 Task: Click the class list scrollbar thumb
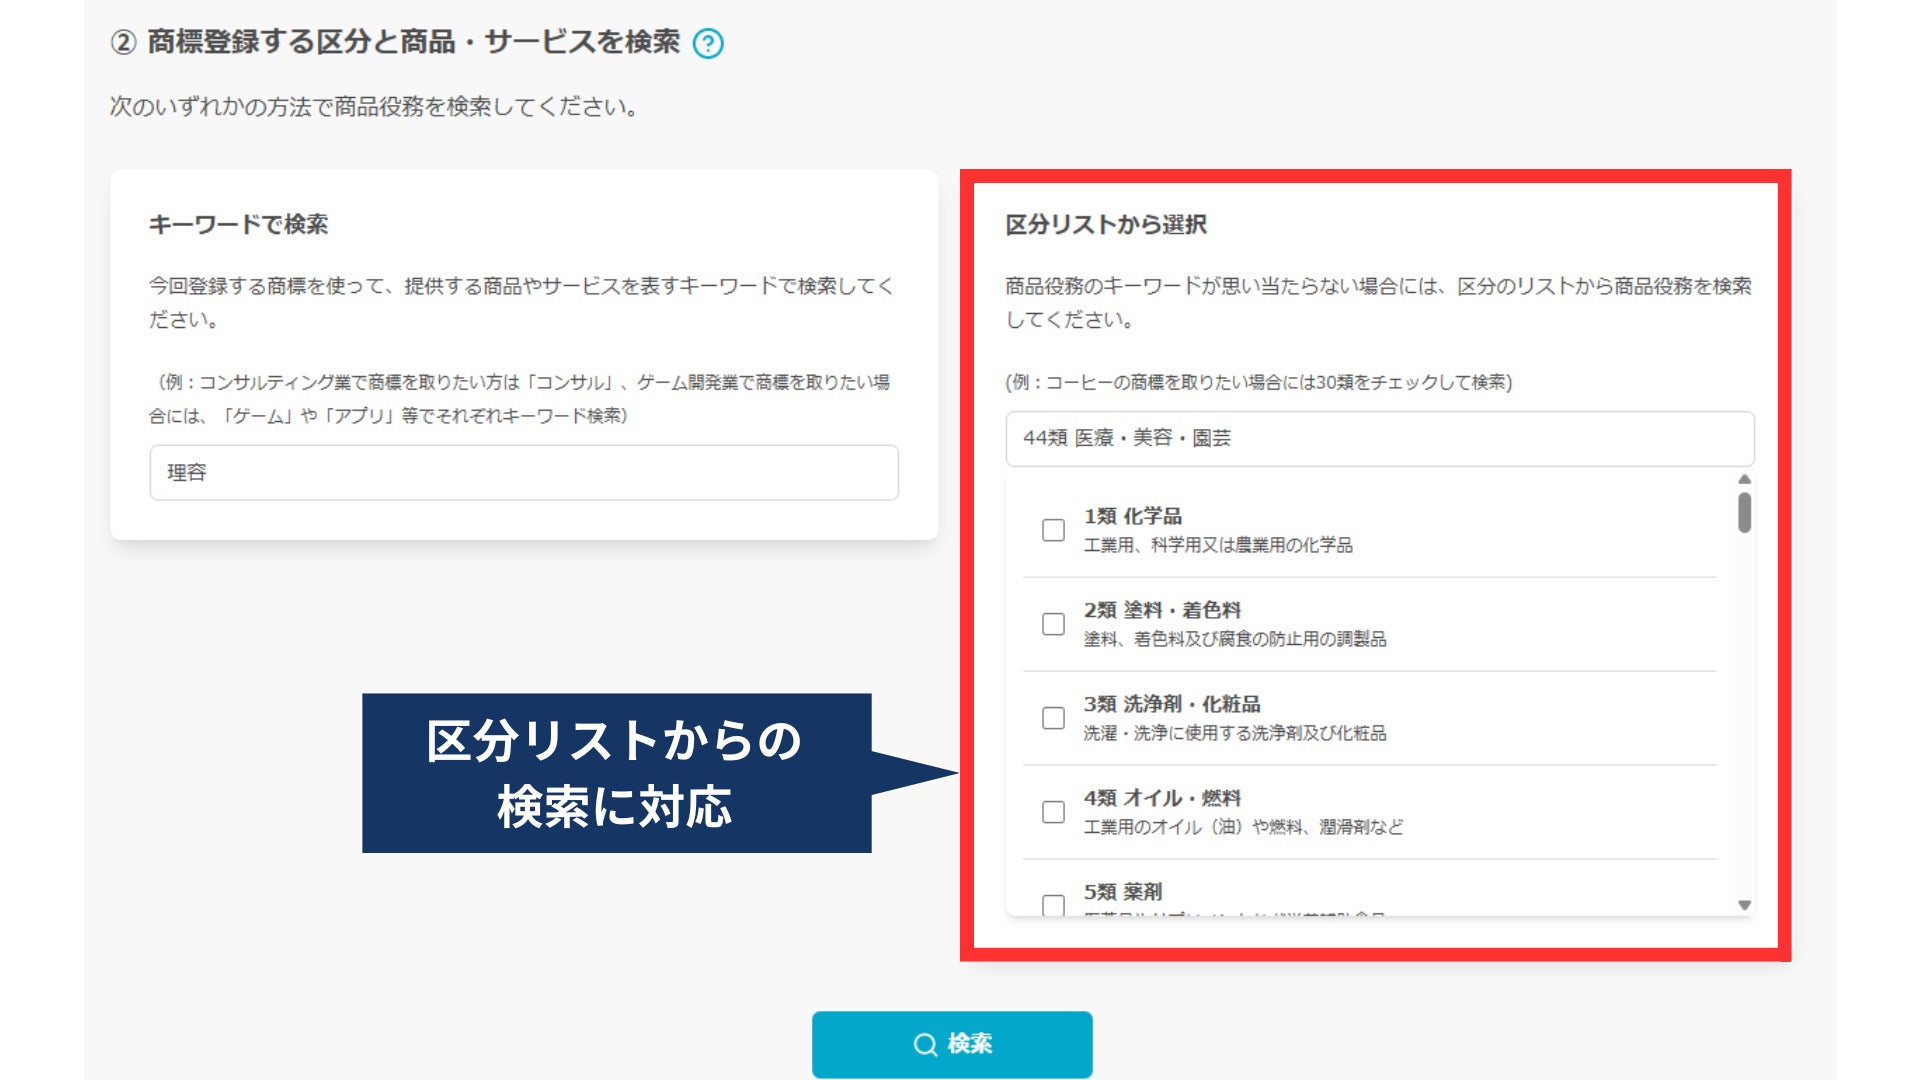1744,513
